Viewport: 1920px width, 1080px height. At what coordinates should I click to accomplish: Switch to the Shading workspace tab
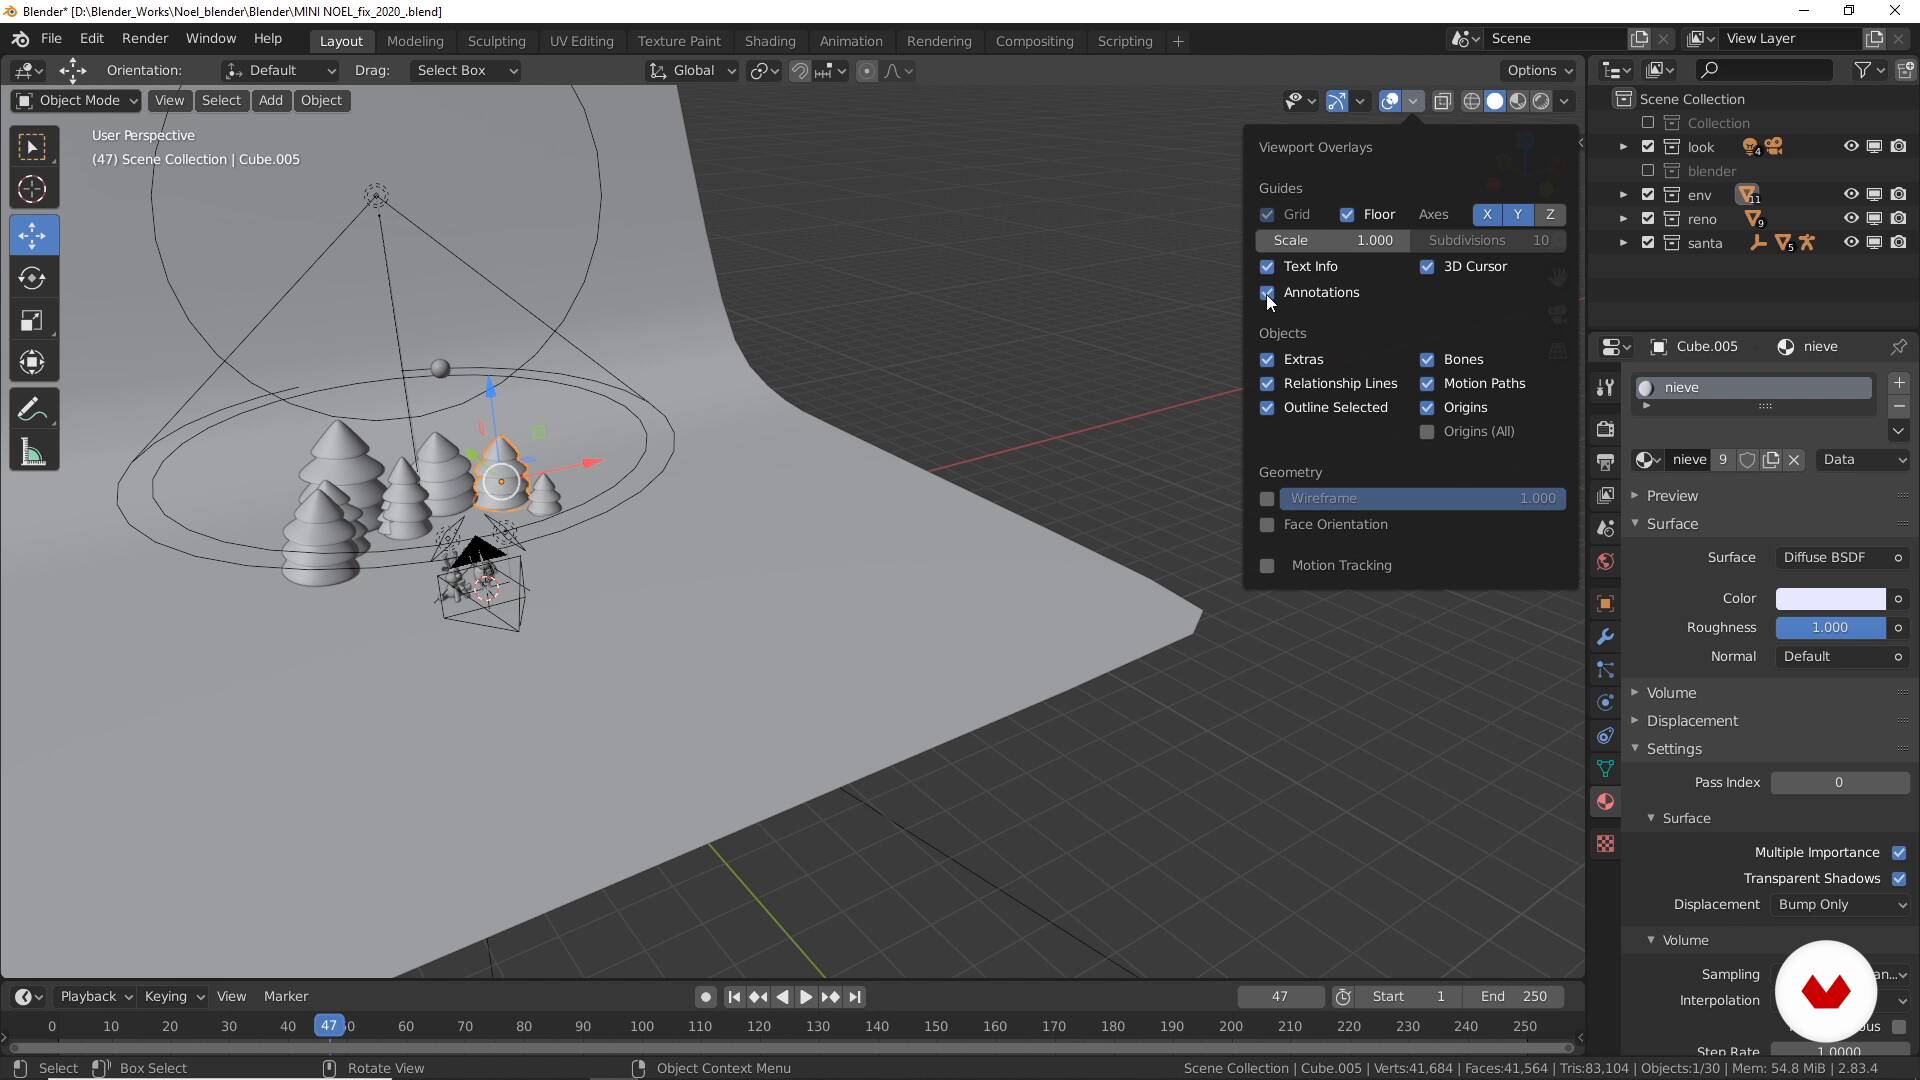click(x=769, y=41)
